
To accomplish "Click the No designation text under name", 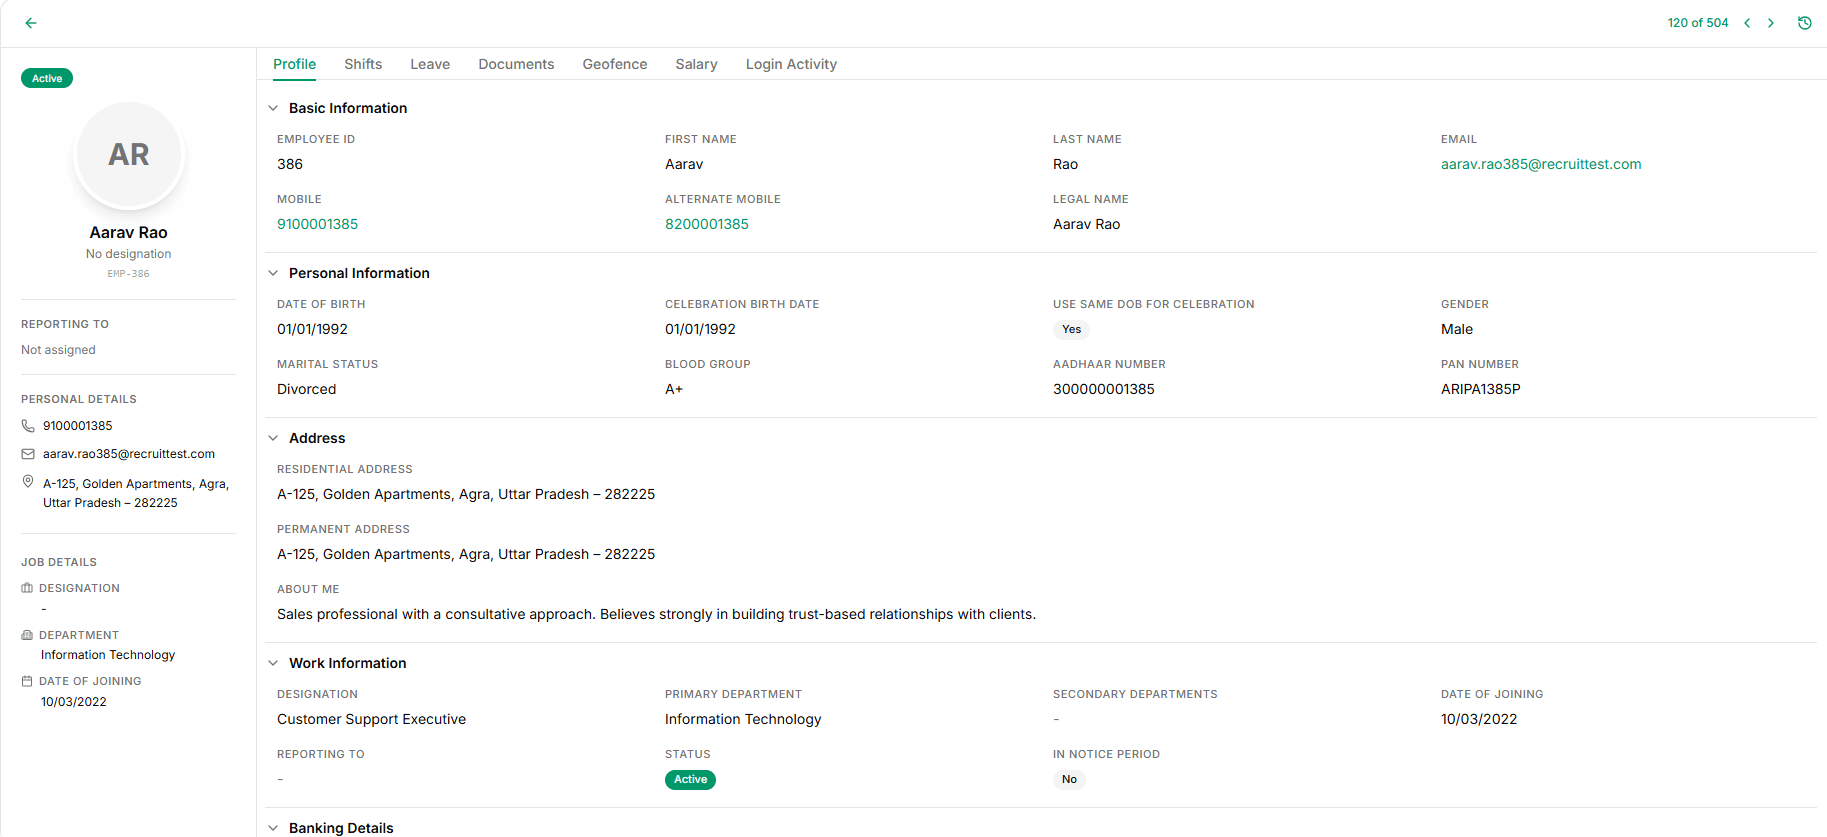I will point(128,254).
